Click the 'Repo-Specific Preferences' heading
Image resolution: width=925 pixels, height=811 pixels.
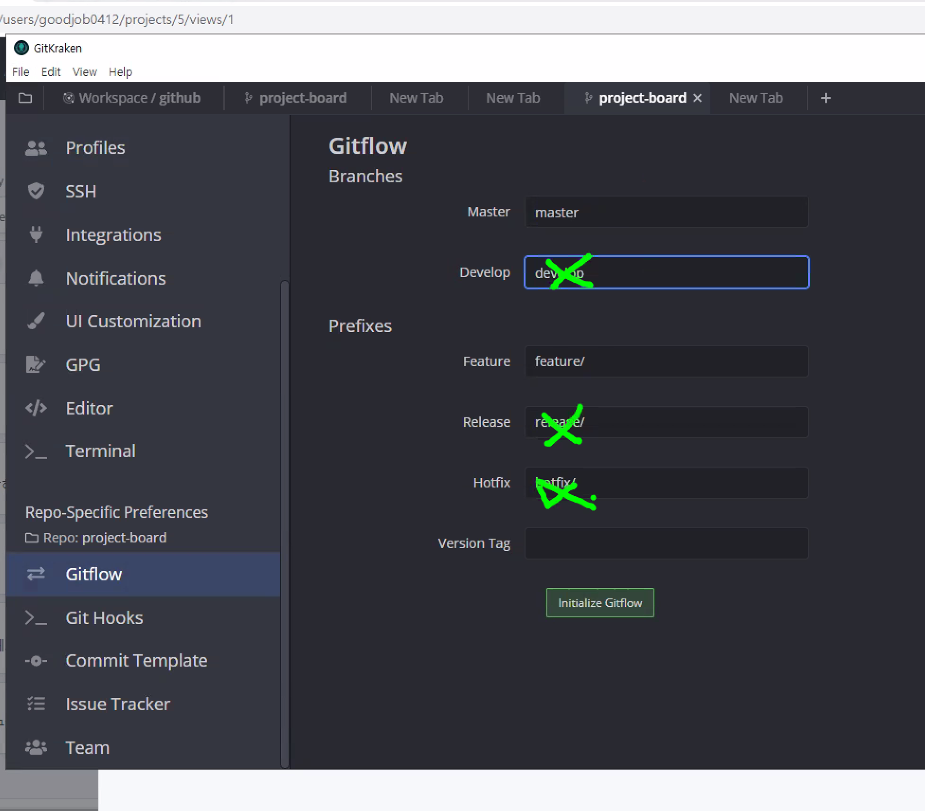116,512
